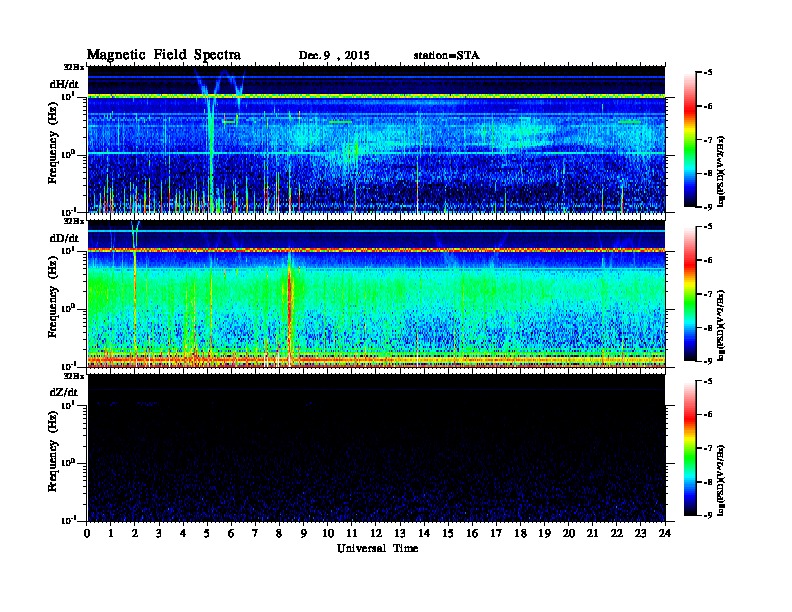
Task: Click the "Magnetic Field Spectra" title
Action: tap(164, 55)
